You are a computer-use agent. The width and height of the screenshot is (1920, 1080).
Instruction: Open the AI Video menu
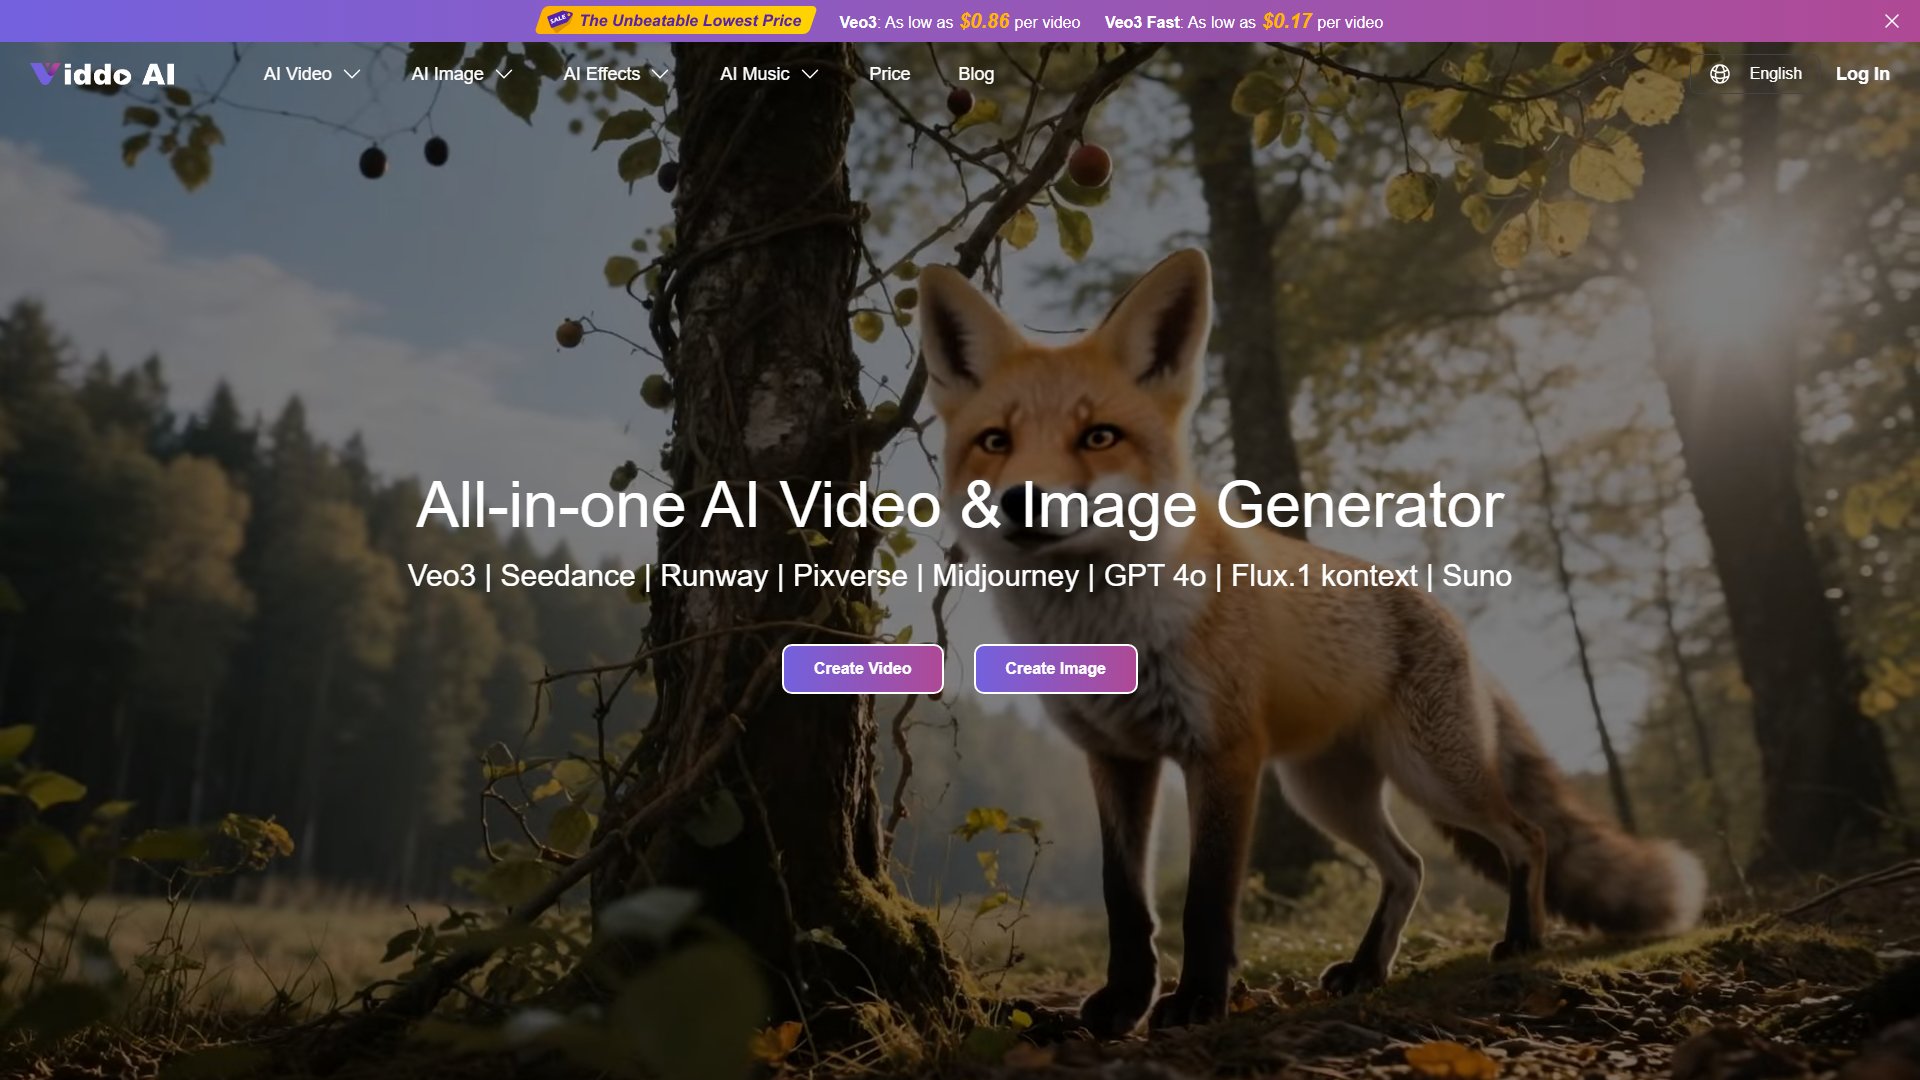(x=297, y=74)
